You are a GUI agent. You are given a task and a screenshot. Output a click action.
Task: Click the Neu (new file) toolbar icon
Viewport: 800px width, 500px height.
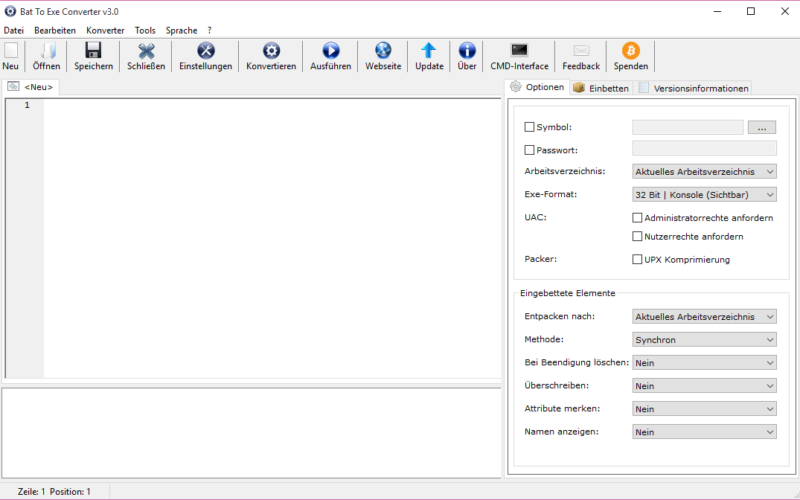coord(11,51)
